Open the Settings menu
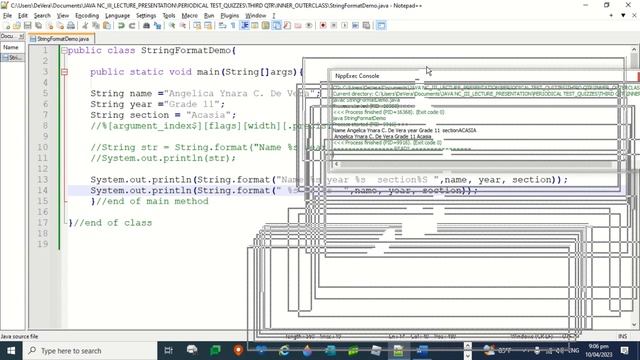The height and width of the screenshot is (360, 640). [146, 16]
